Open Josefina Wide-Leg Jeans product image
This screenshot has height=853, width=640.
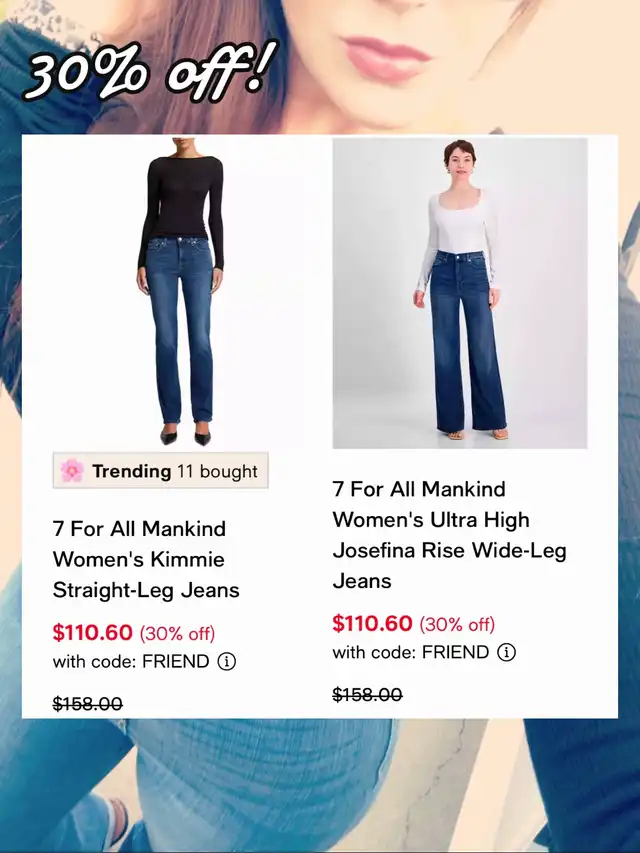(x=460, y=293)
